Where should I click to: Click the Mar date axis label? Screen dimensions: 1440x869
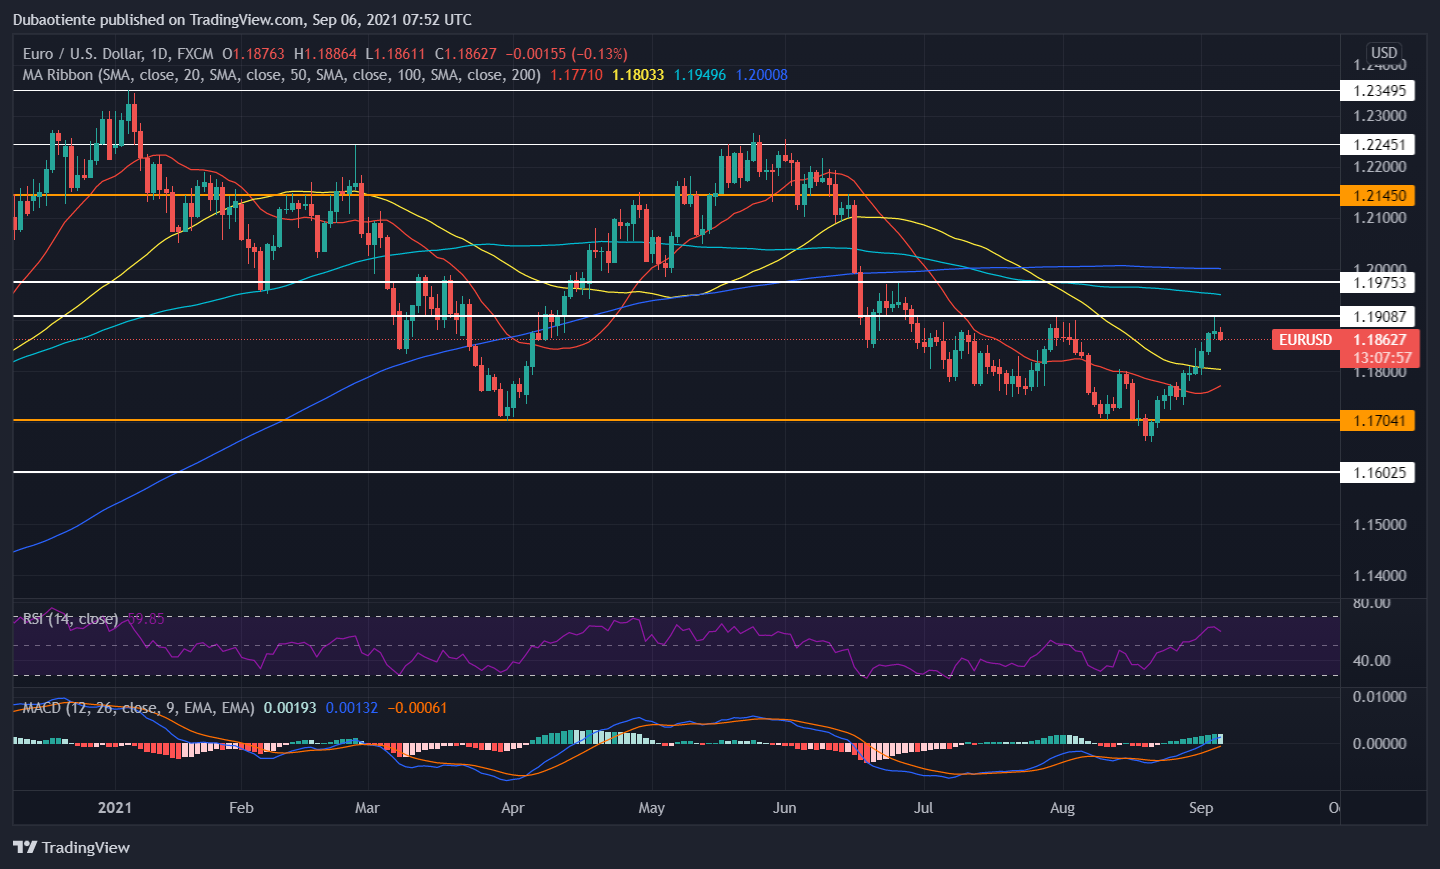coord(367,807)
